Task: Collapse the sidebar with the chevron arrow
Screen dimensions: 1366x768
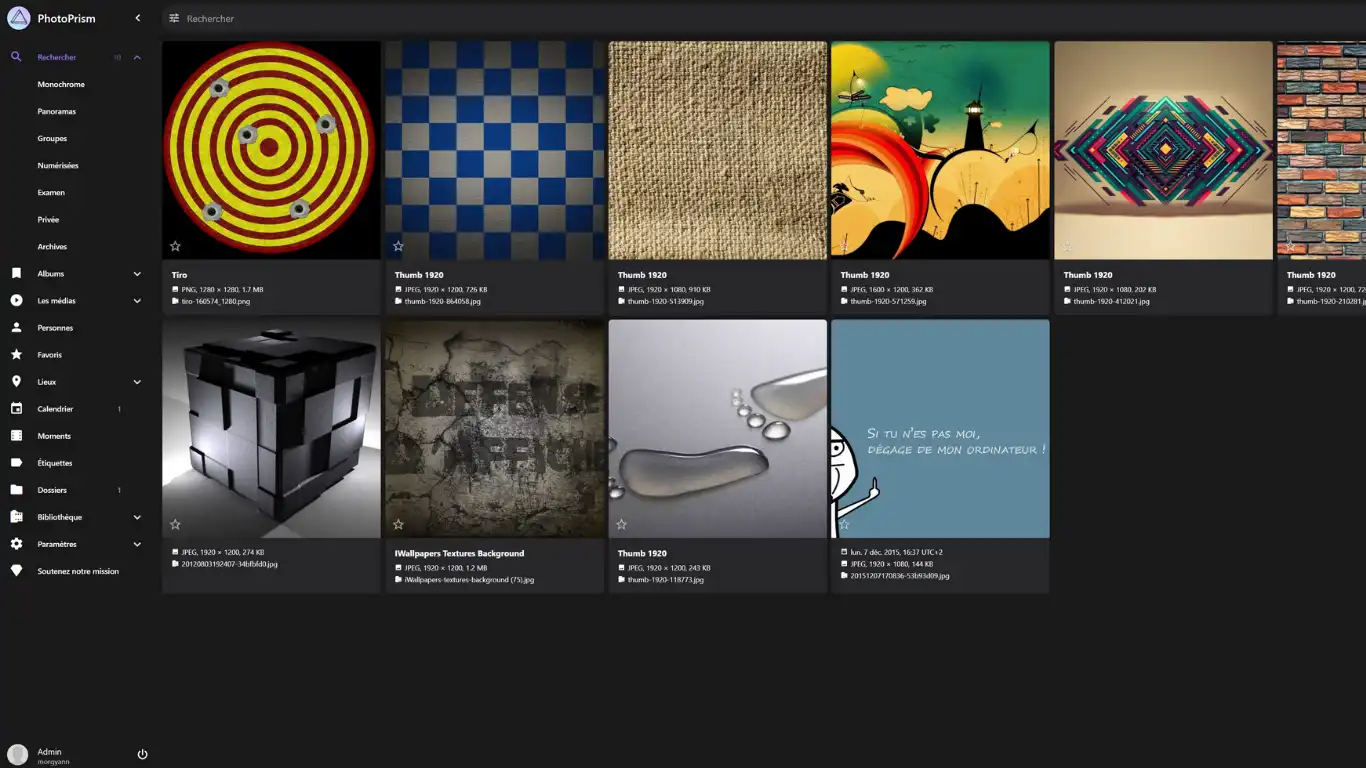Action: click(x=137, y=18)
